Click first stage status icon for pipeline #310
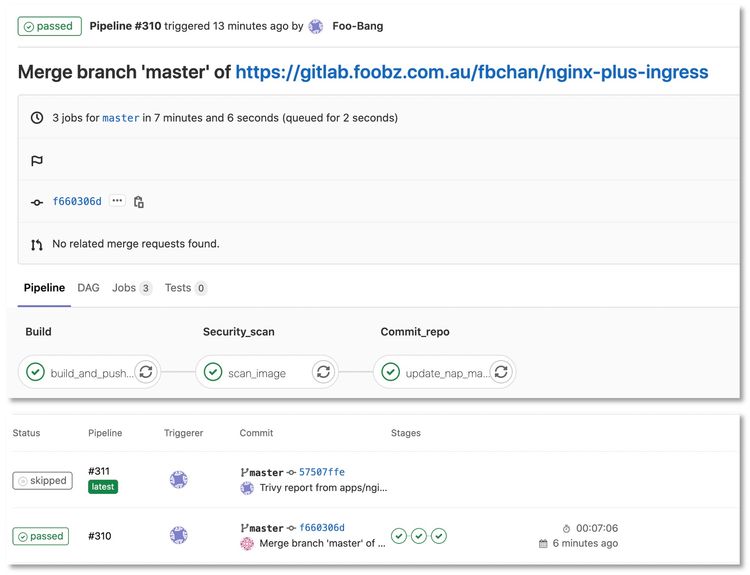This screenshot has height=575, width=750. click(x=399, y=536)
